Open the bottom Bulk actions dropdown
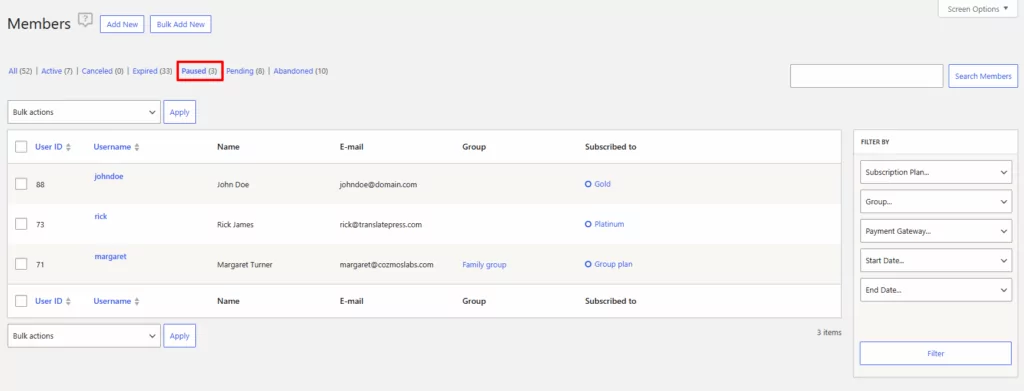 coord(84,336)
